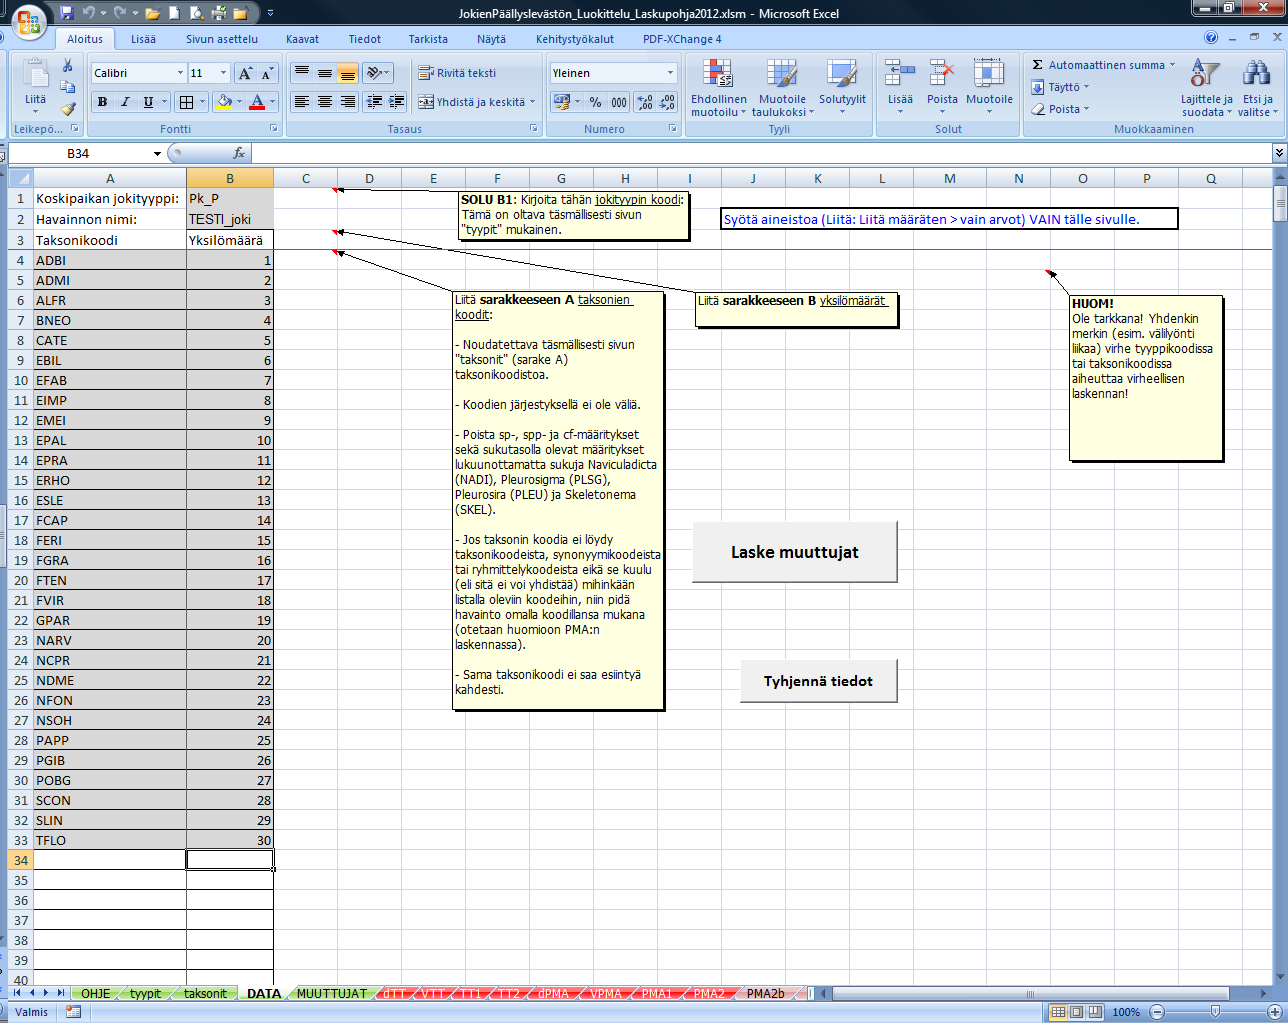Click the fx insert function icon
The image size is (1288, 1023).
click(239, 153)
